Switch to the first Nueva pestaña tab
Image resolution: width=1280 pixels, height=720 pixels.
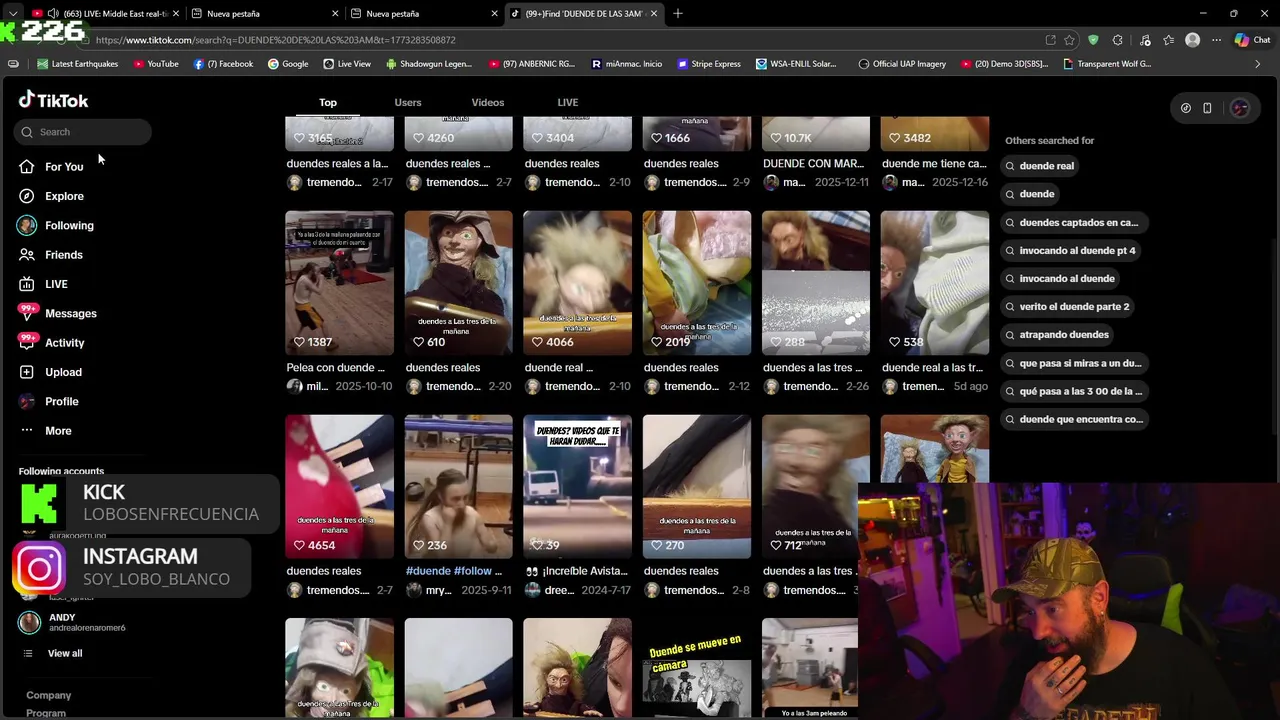click(x=265, y=14)
